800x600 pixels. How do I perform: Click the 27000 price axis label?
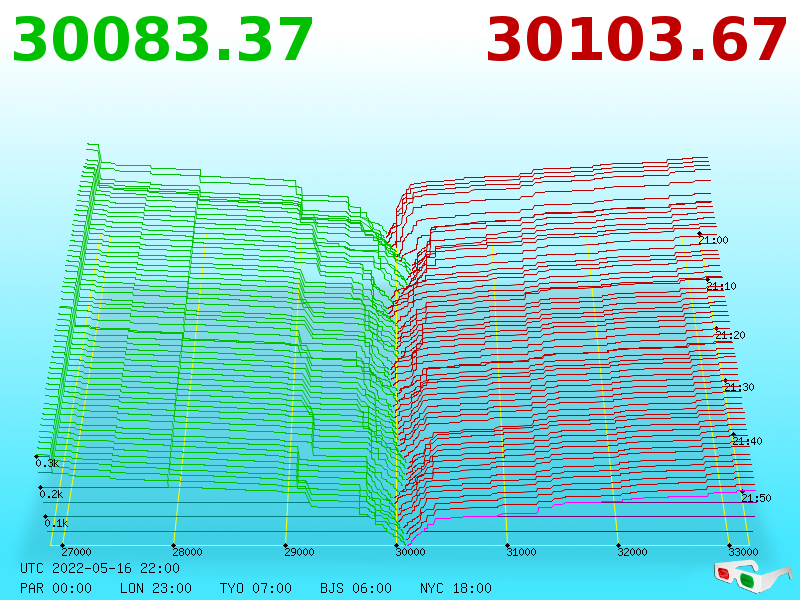coord(76,552)
